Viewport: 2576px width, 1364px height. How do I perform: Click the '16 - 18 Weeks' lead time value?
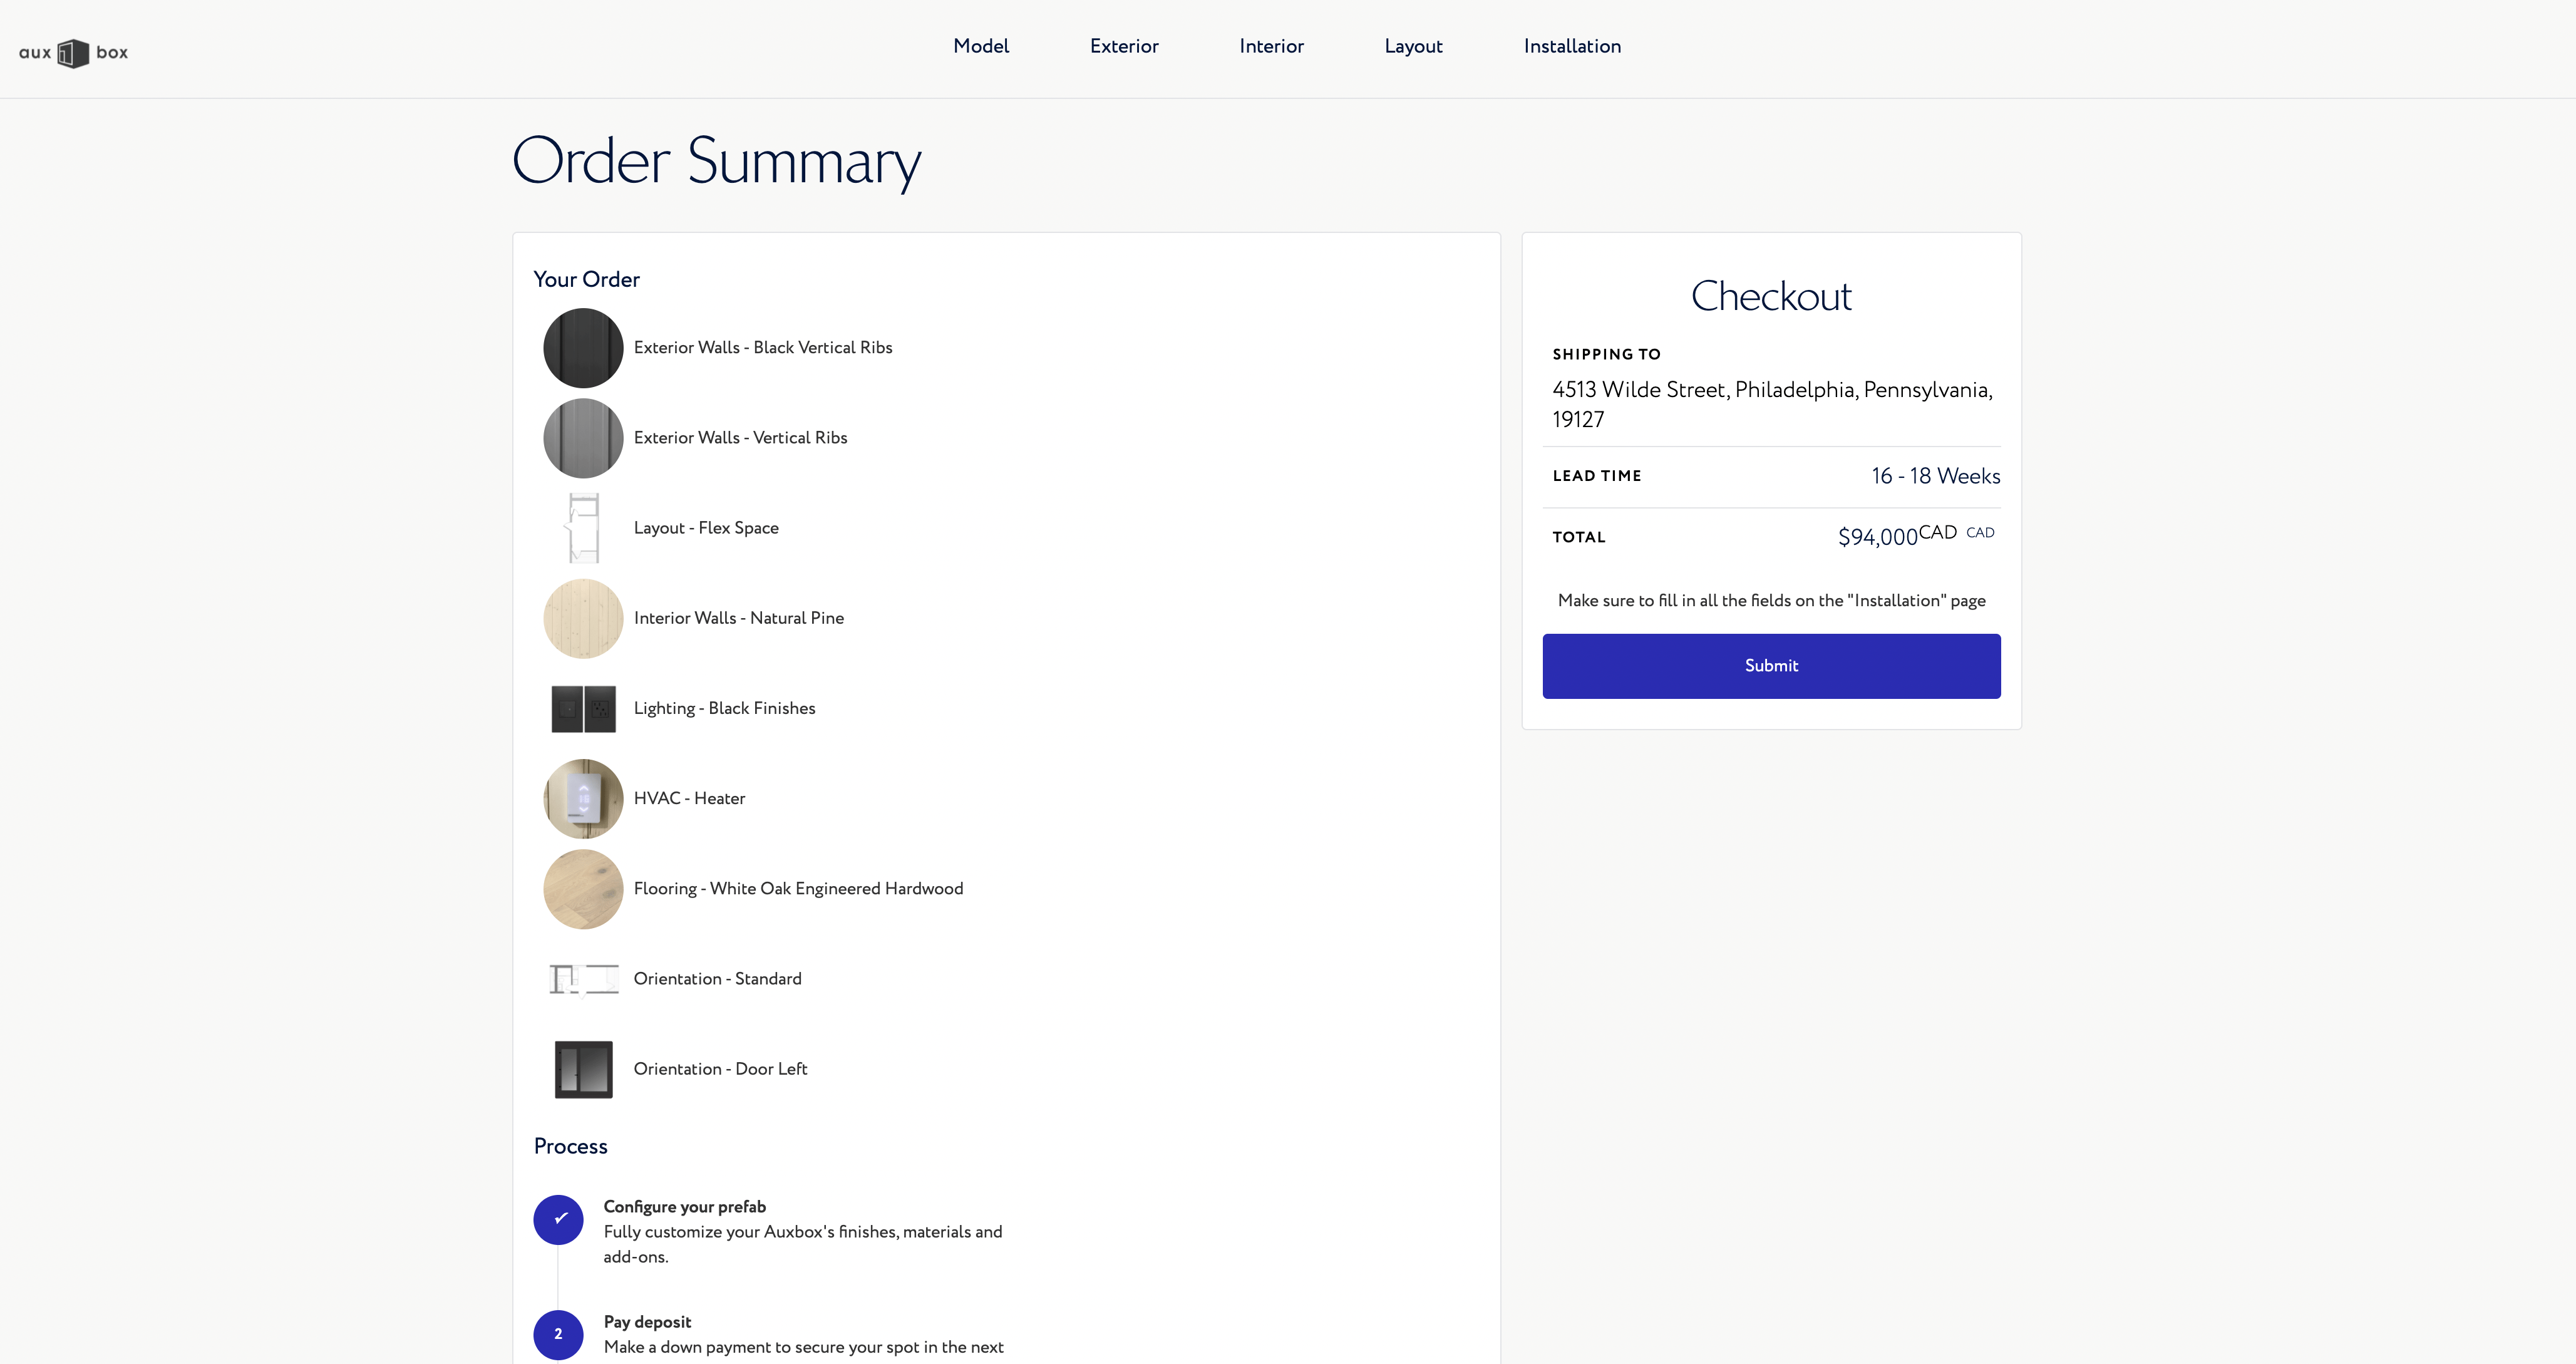pos(1936,476)
